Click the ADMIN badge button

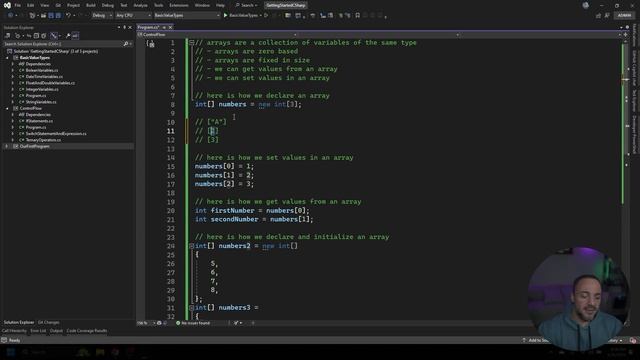tap(624, 16)
